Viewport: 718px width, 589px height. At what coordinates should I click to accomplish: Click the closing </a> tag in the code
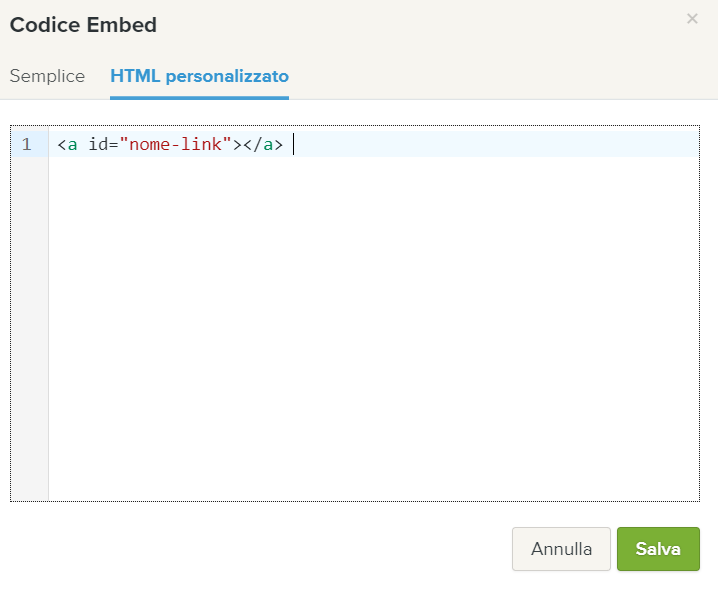click(x=263, y=144)
